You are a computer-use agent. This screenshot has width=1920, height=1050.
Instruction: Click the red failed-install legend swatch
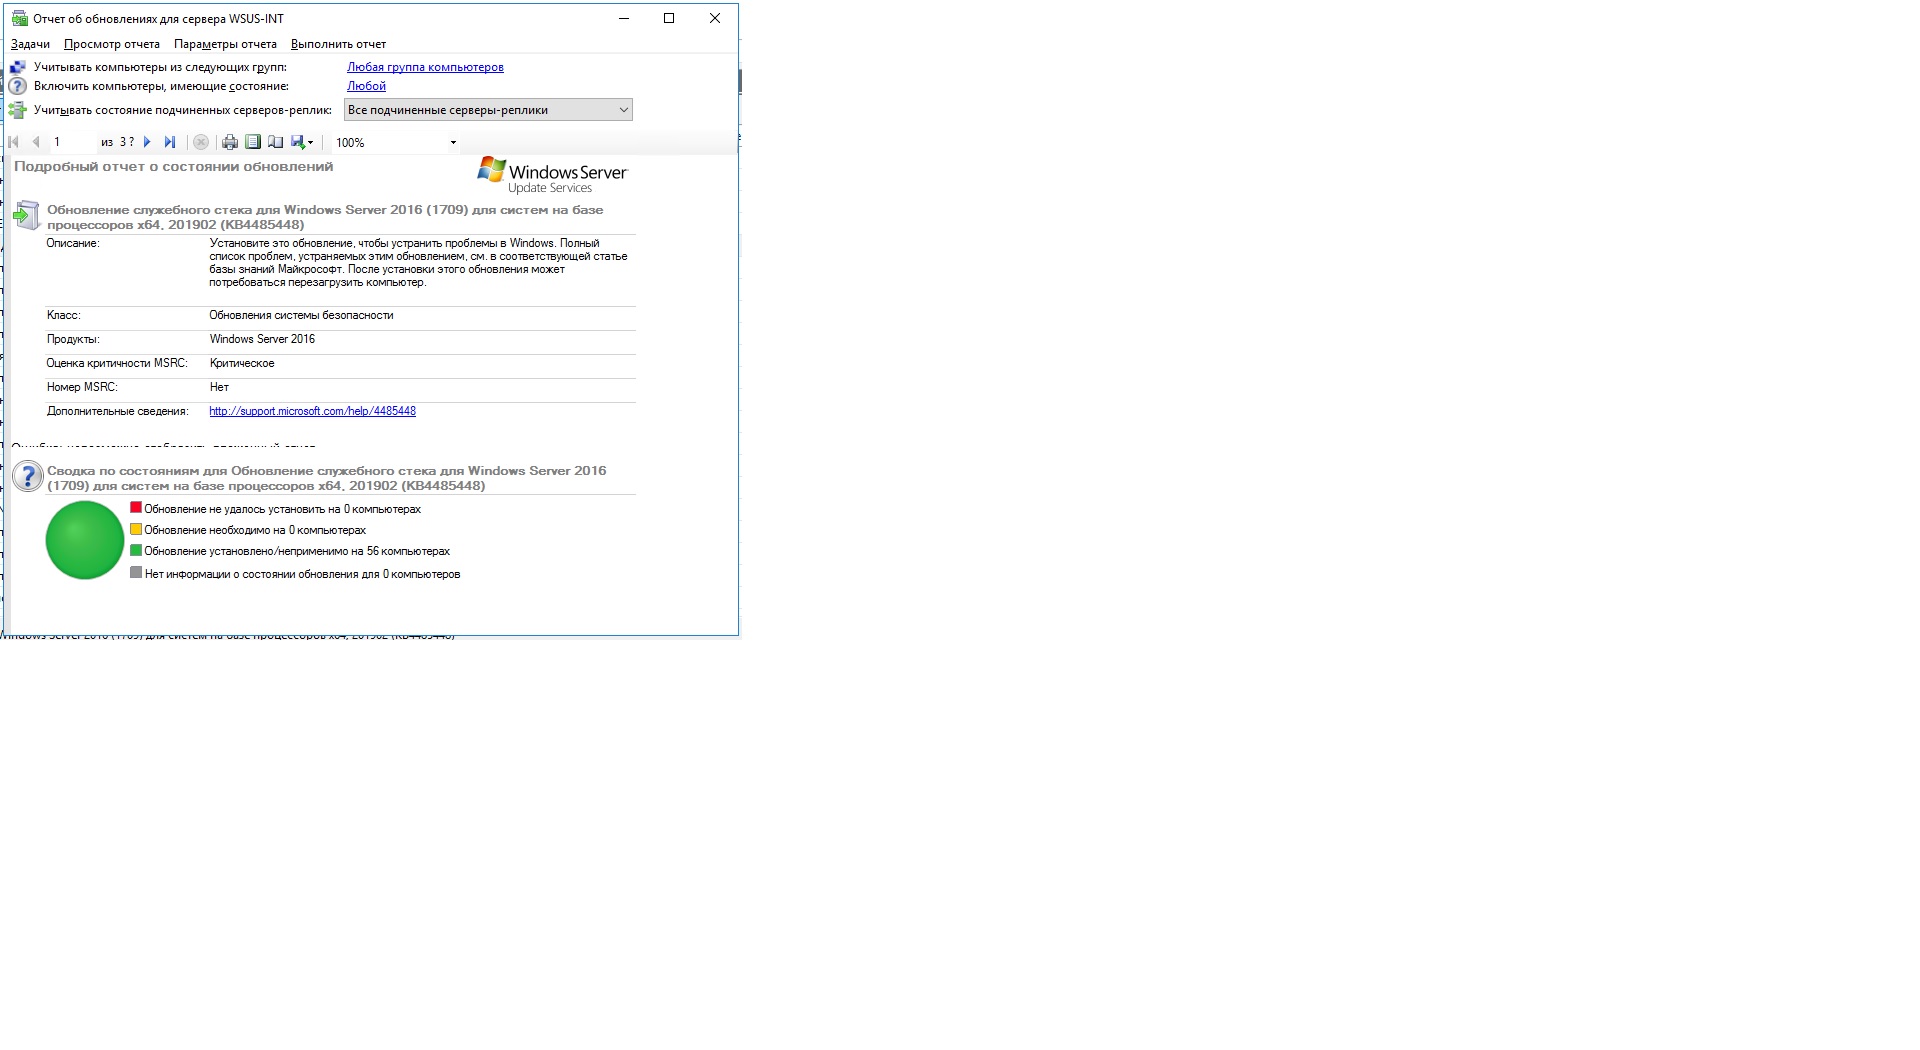coord(136,508)
